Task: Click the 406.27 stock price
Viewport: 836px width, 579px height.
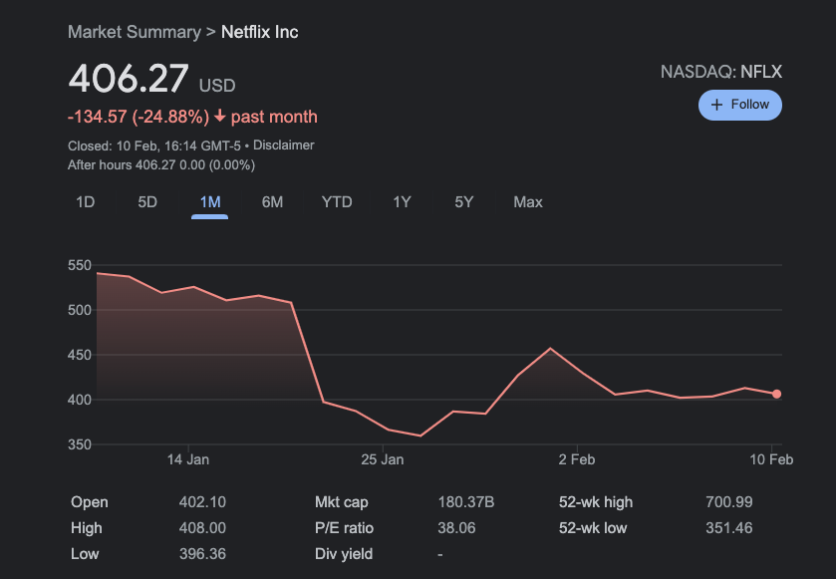Action: (x=128, y=78)
